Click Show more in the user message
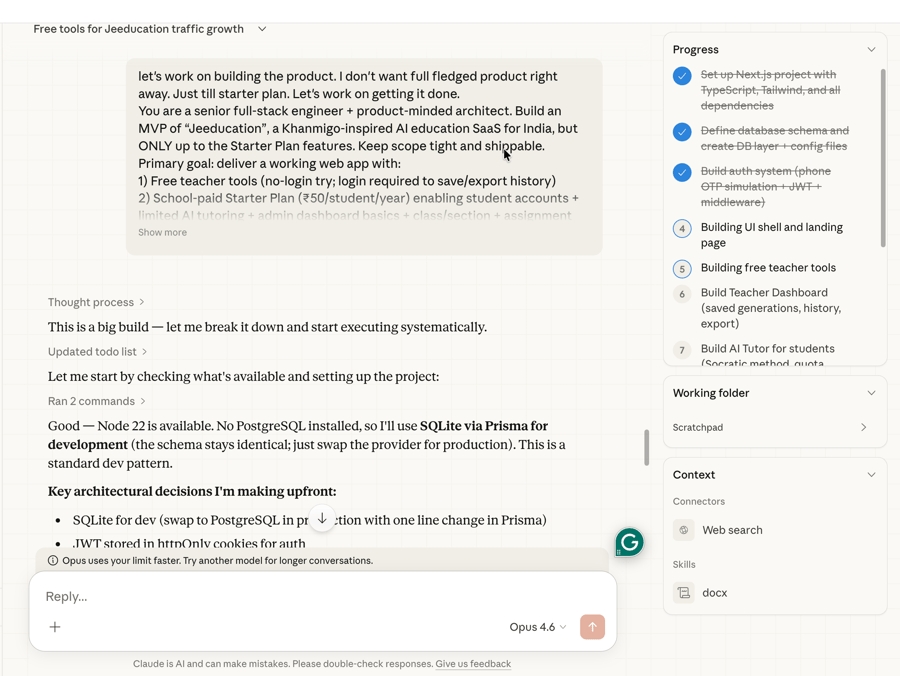The image size is (900, 676). pos(162,232)
